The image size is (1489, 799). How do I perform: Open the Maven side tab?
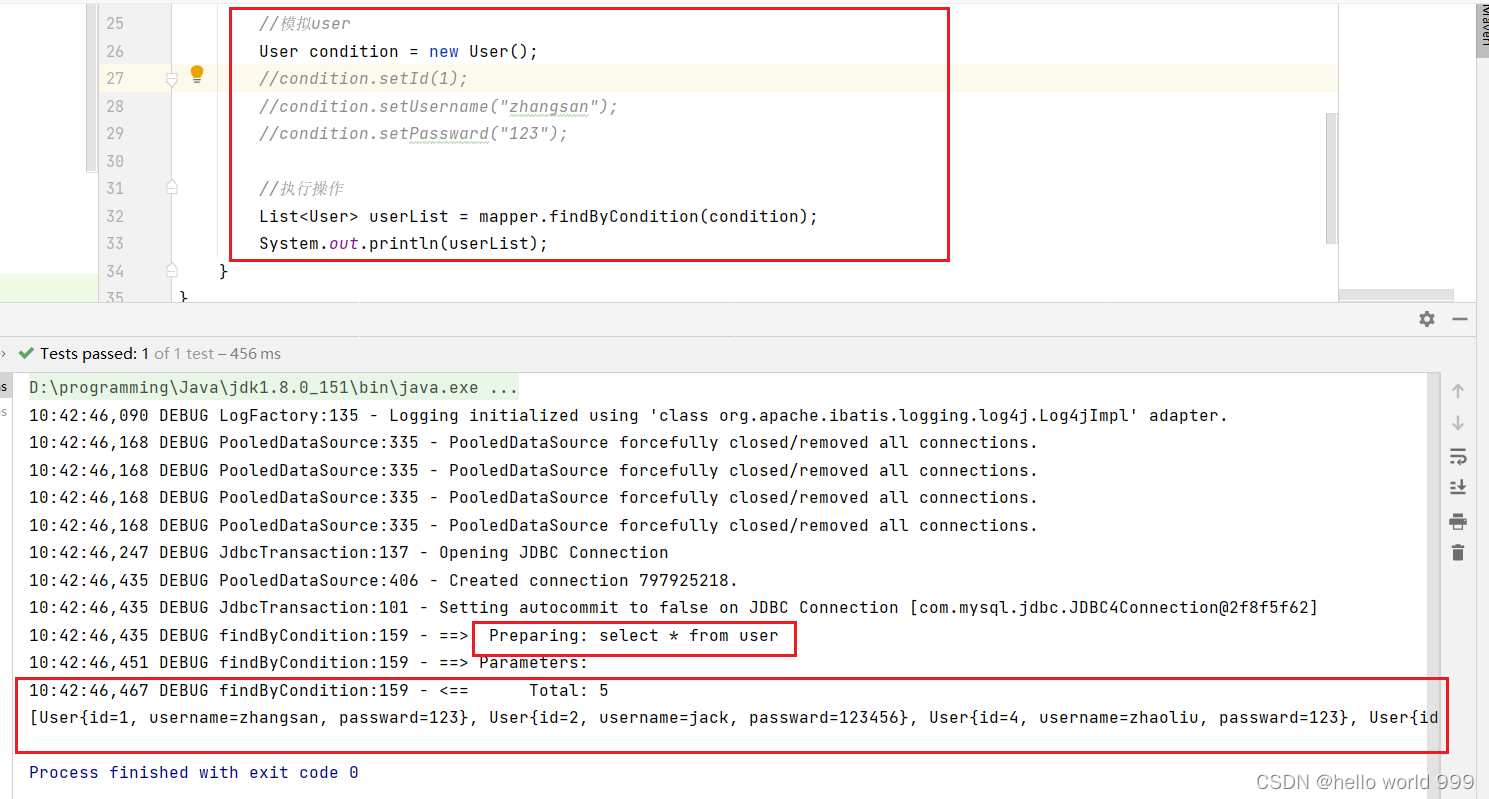[x=1482, y=30]
